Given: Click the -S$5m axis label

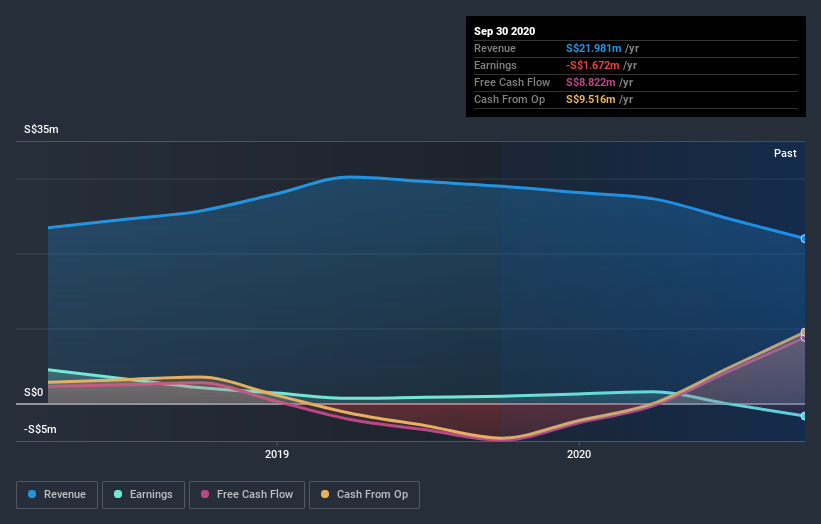Looking at the screenshot, I should (x=40, y=429).
